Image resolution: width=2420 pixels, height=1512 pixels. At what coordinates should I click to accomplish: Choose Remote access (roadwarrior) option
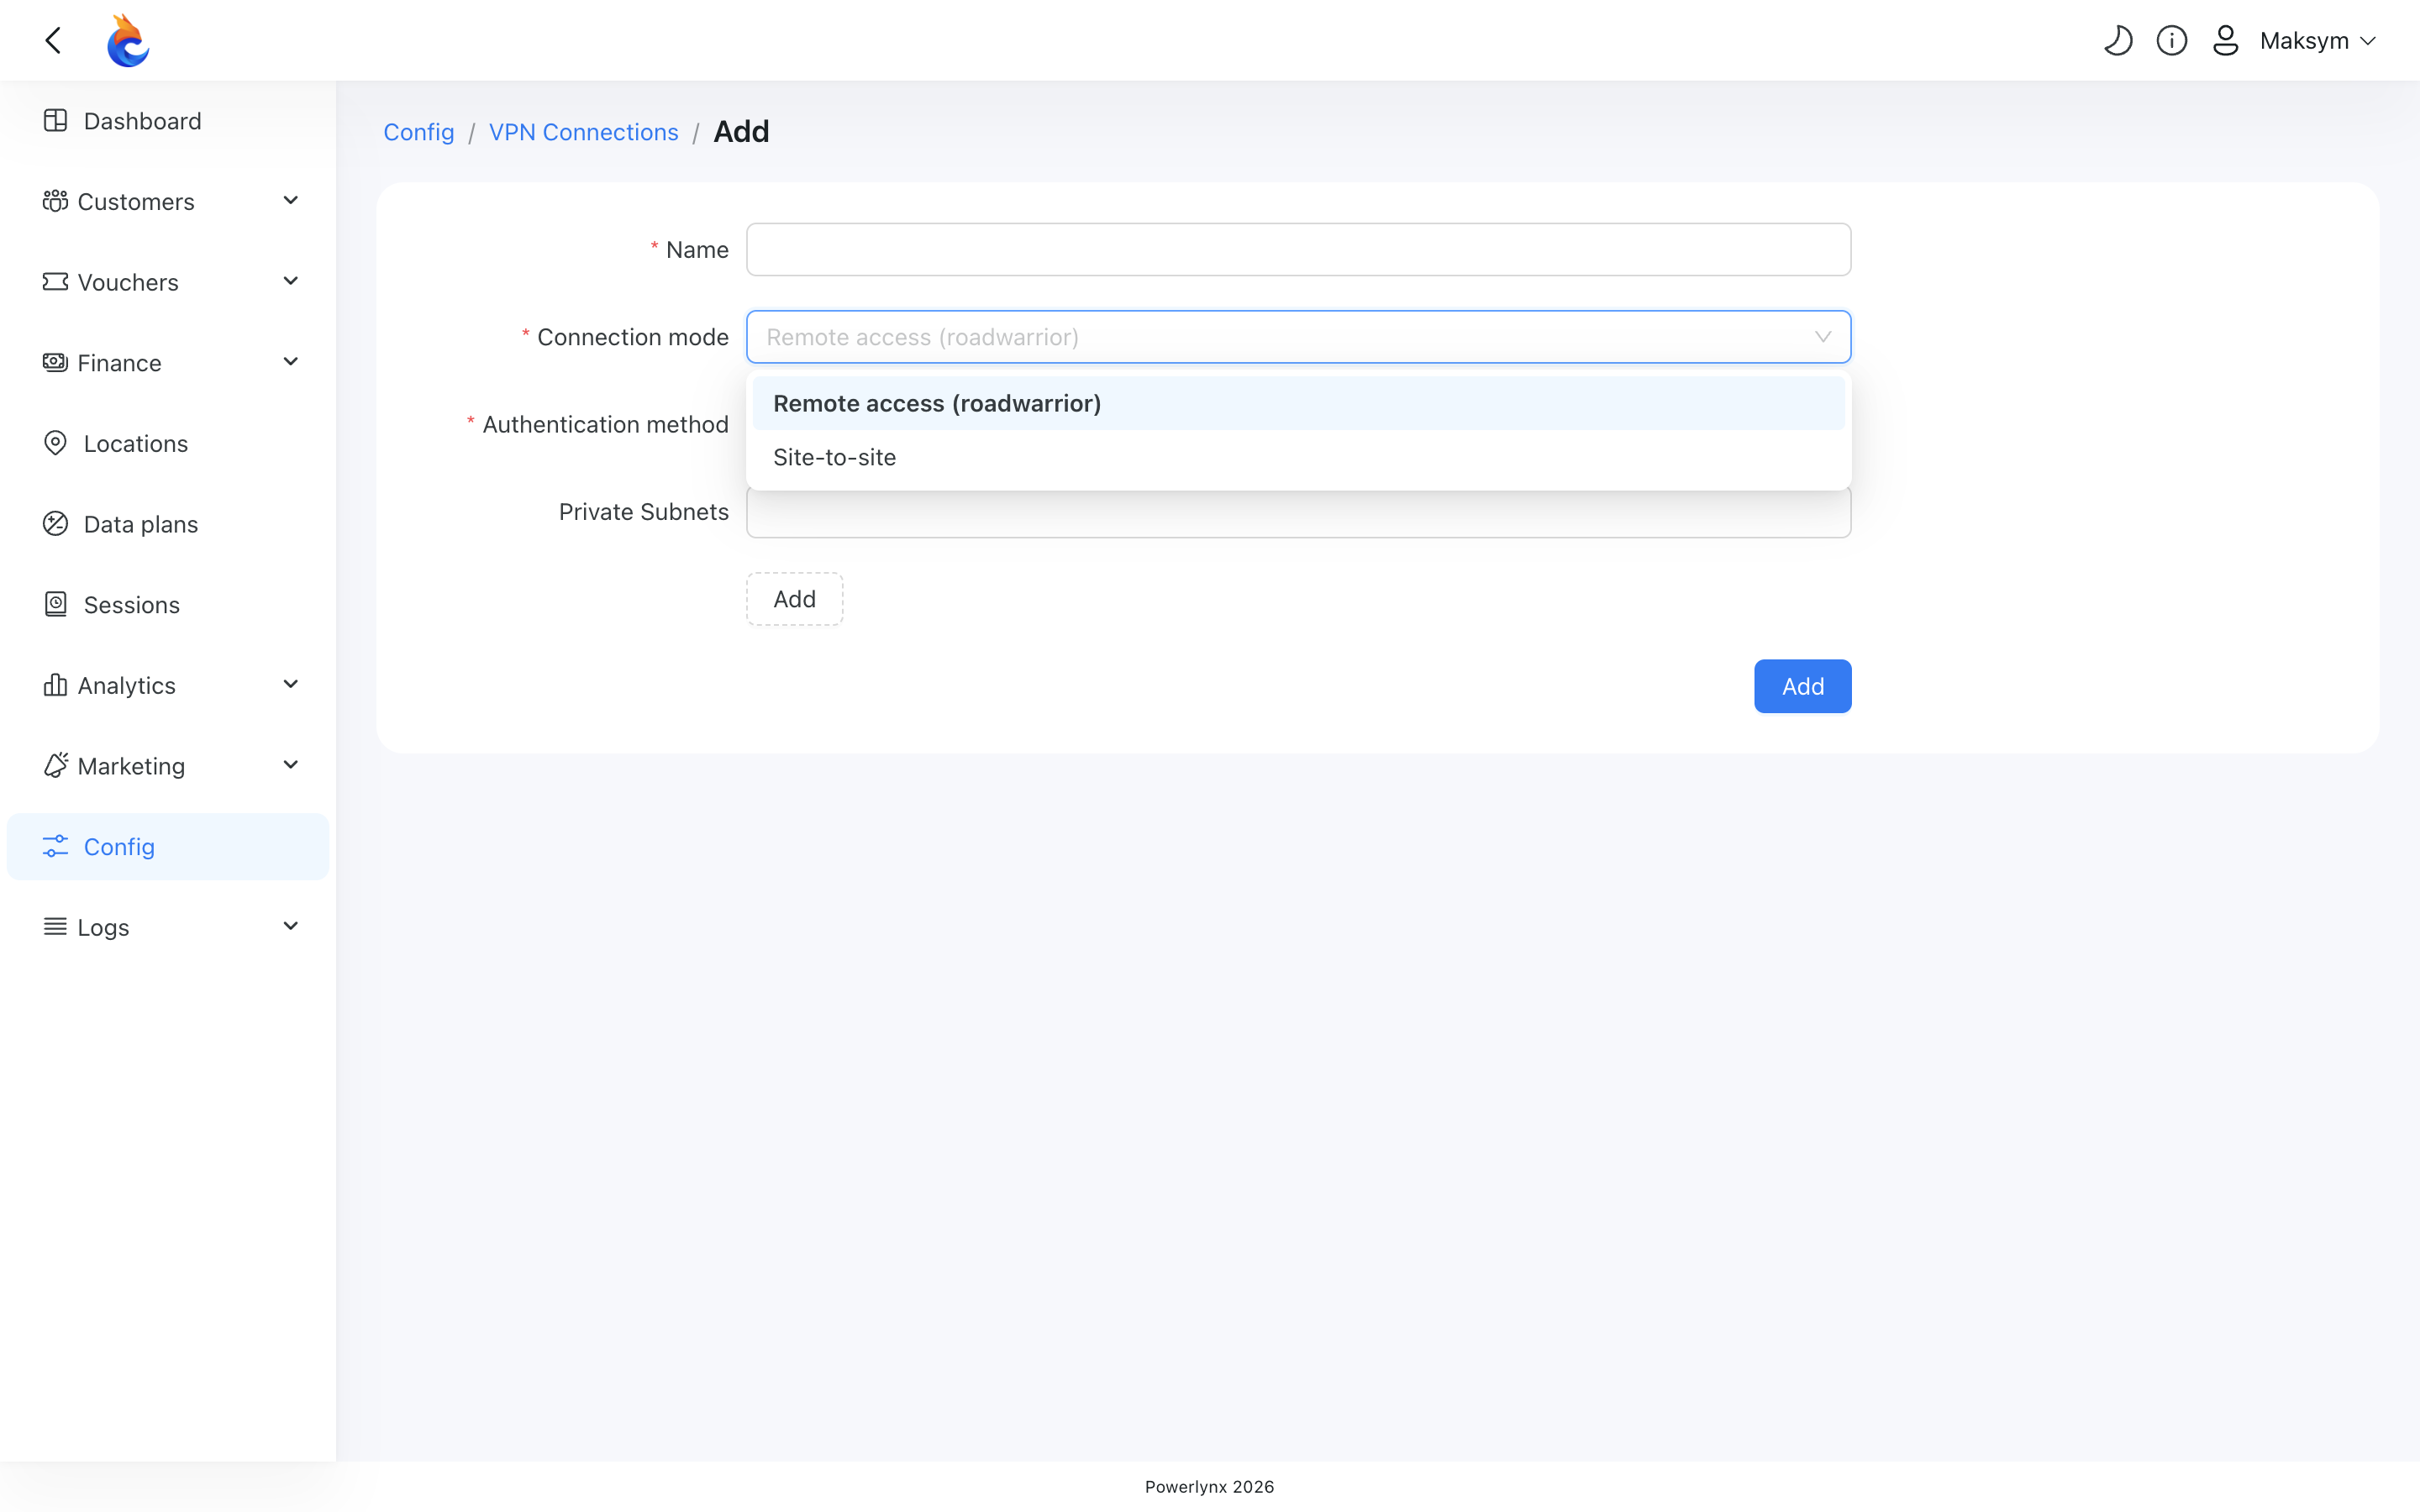pyautogui.click(x=1298, y=403)
